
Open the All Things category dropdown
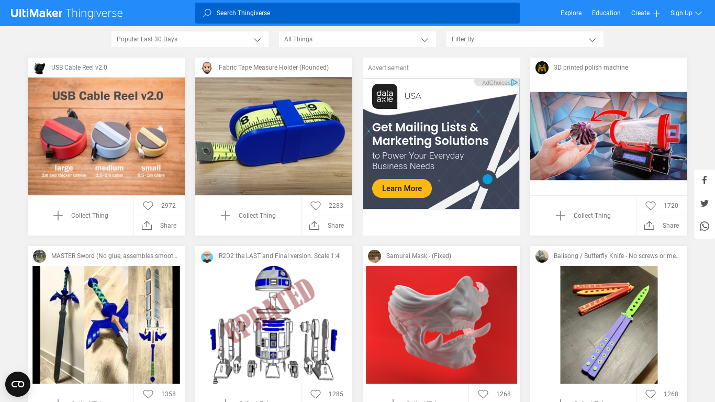pos(357,39)
